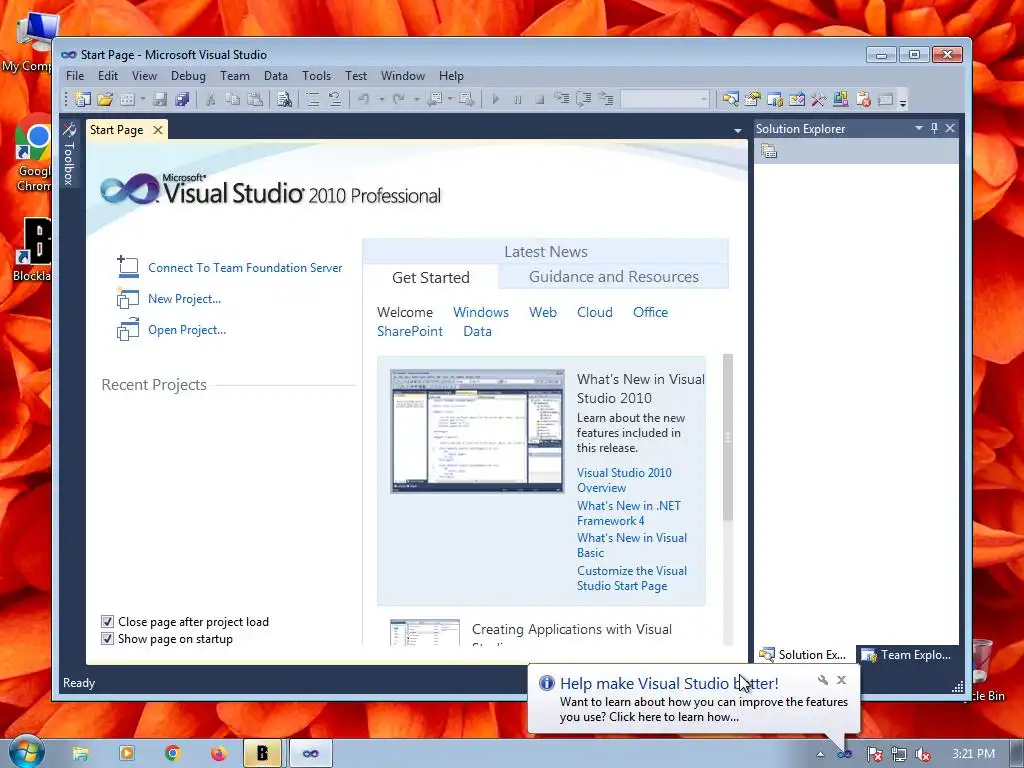Click the muted volume tray icon
The width and height of the screenshot is (1024, 768).
(x=923, y=755)
